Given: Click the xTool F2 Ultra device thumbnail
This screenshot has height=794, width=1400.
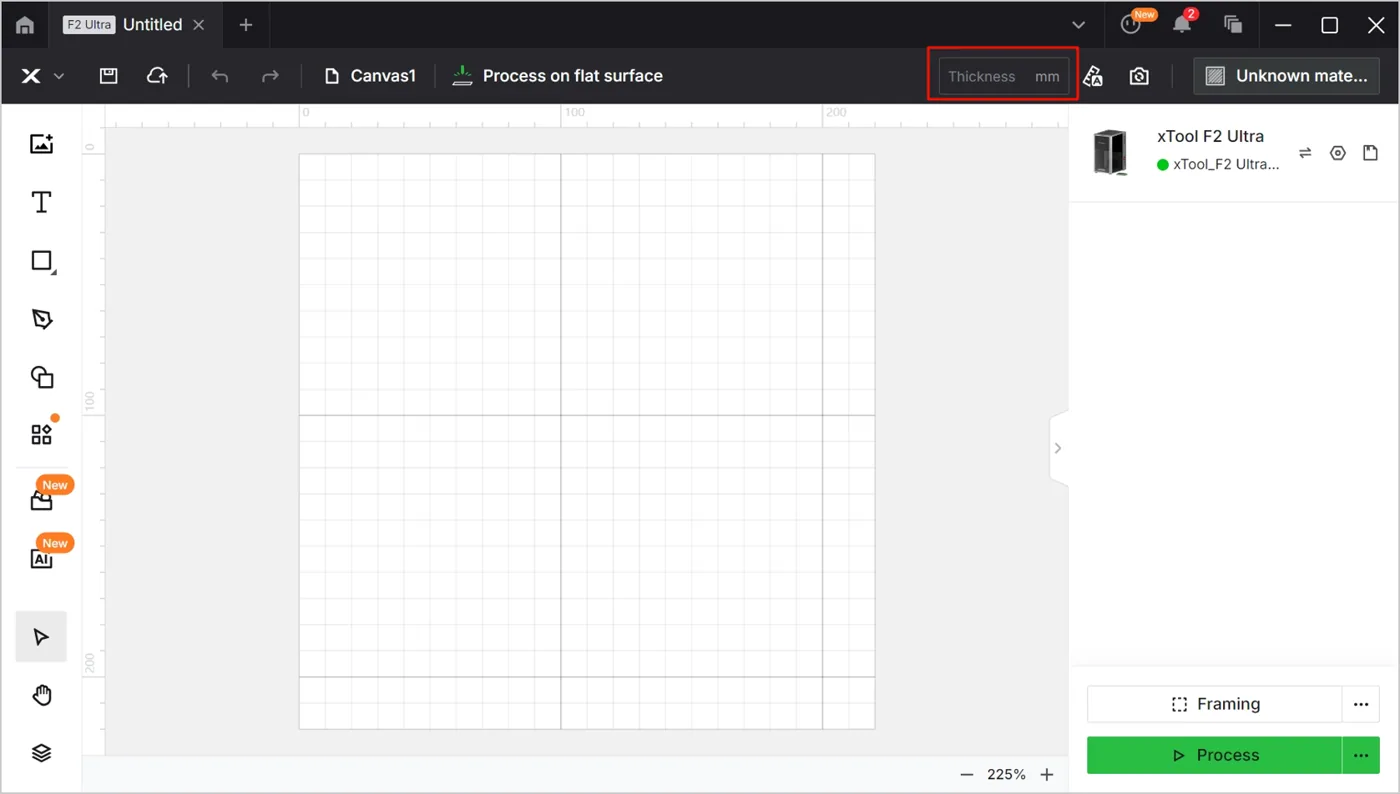Looking at the screenshot, I should (x=1110, y=152).
